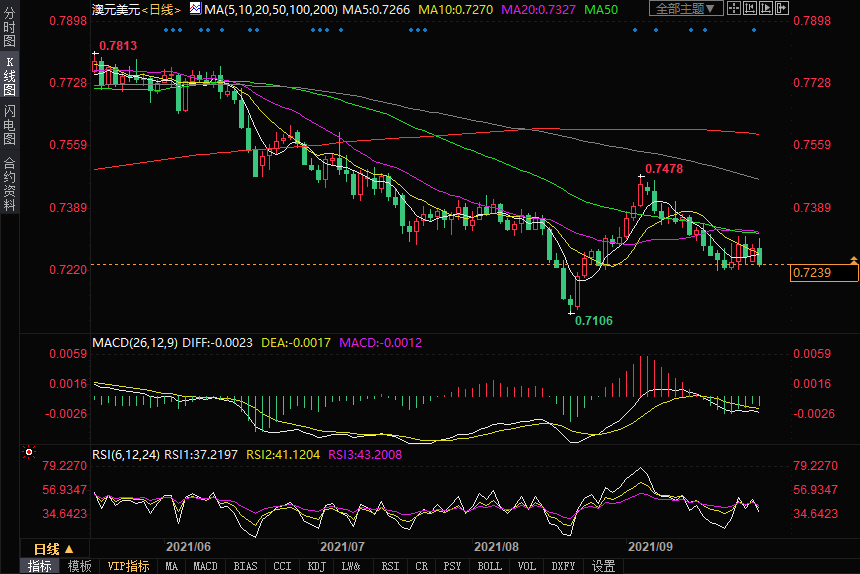Enable the BOLL indicator

click(489, 566)
